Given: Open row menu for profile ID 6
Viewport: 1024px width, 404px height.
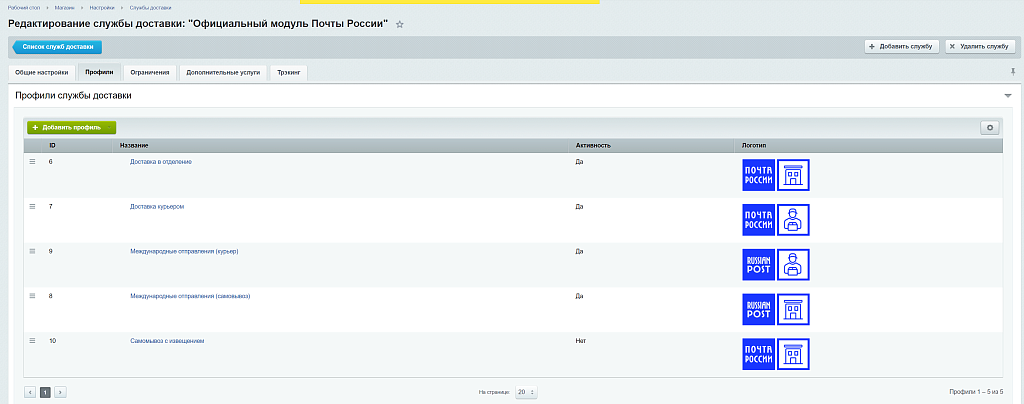Looking at the screenshot, I should pos(32,162).
